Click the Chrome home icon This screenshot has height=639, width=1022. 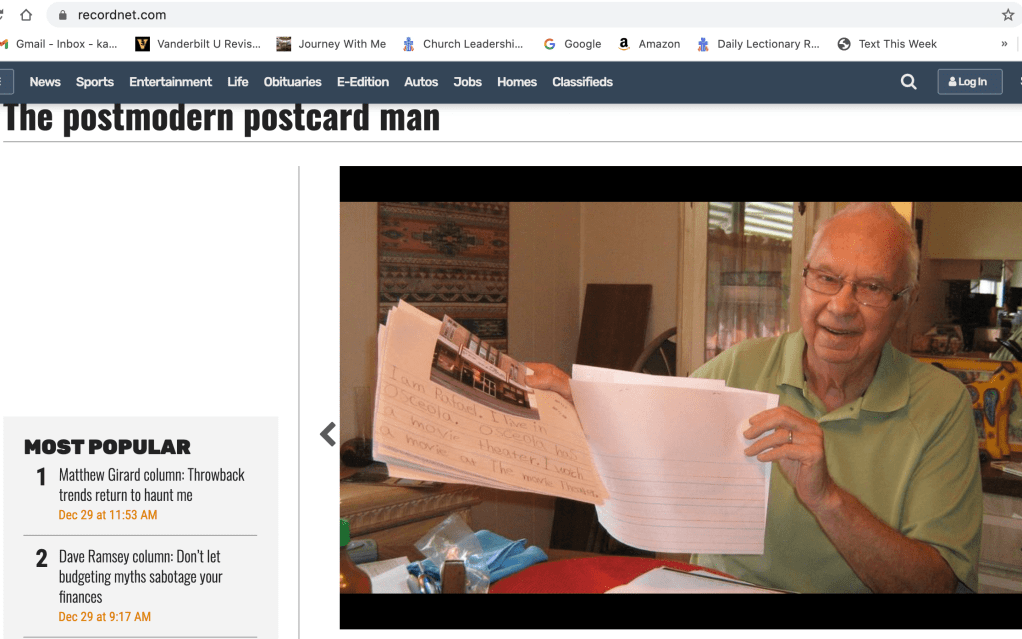tap(26, 15)
